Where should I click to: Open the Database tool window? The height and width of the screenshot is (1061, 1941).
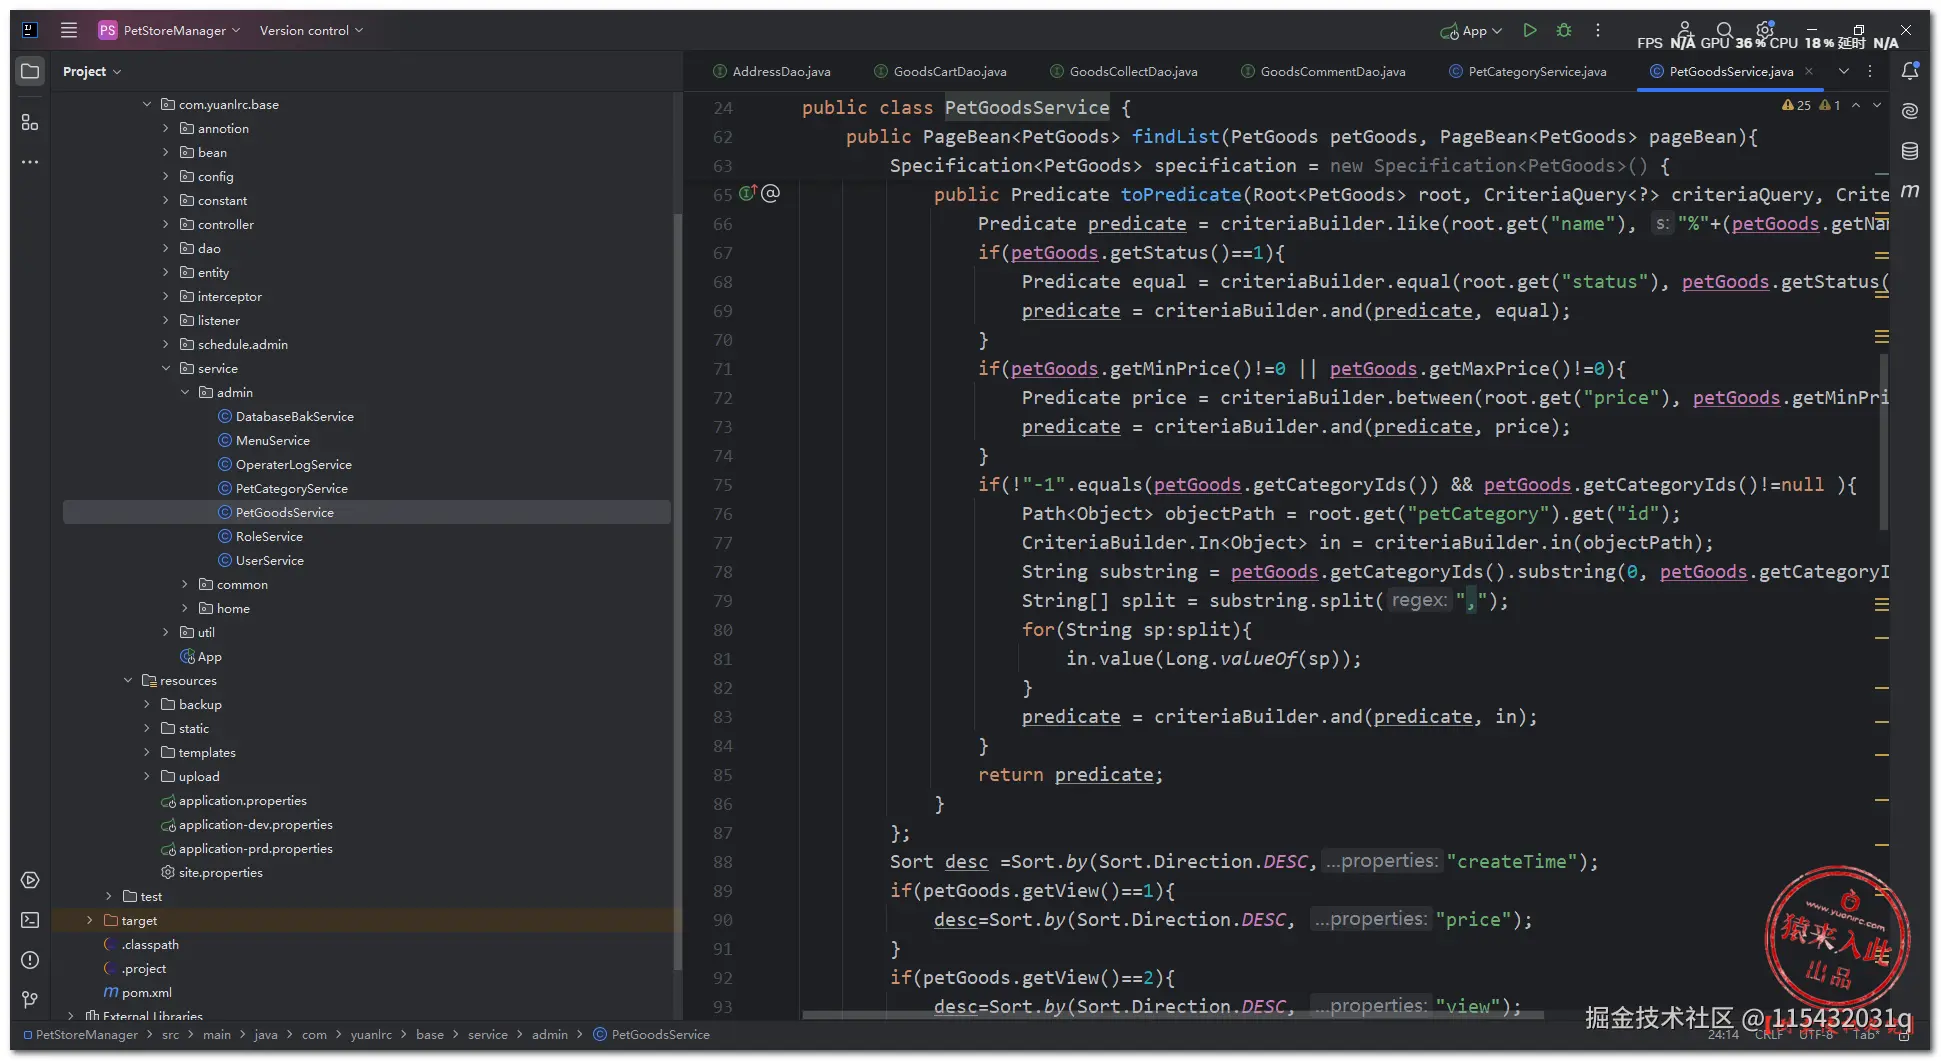pyautogui.click(x=1910, y=151)
